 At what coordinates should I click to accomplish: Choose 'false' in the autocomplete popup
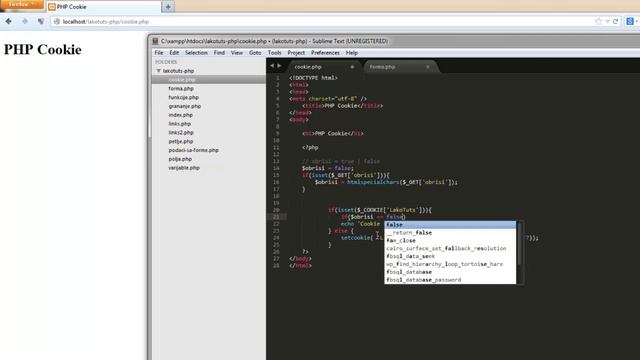pos(450,225)
